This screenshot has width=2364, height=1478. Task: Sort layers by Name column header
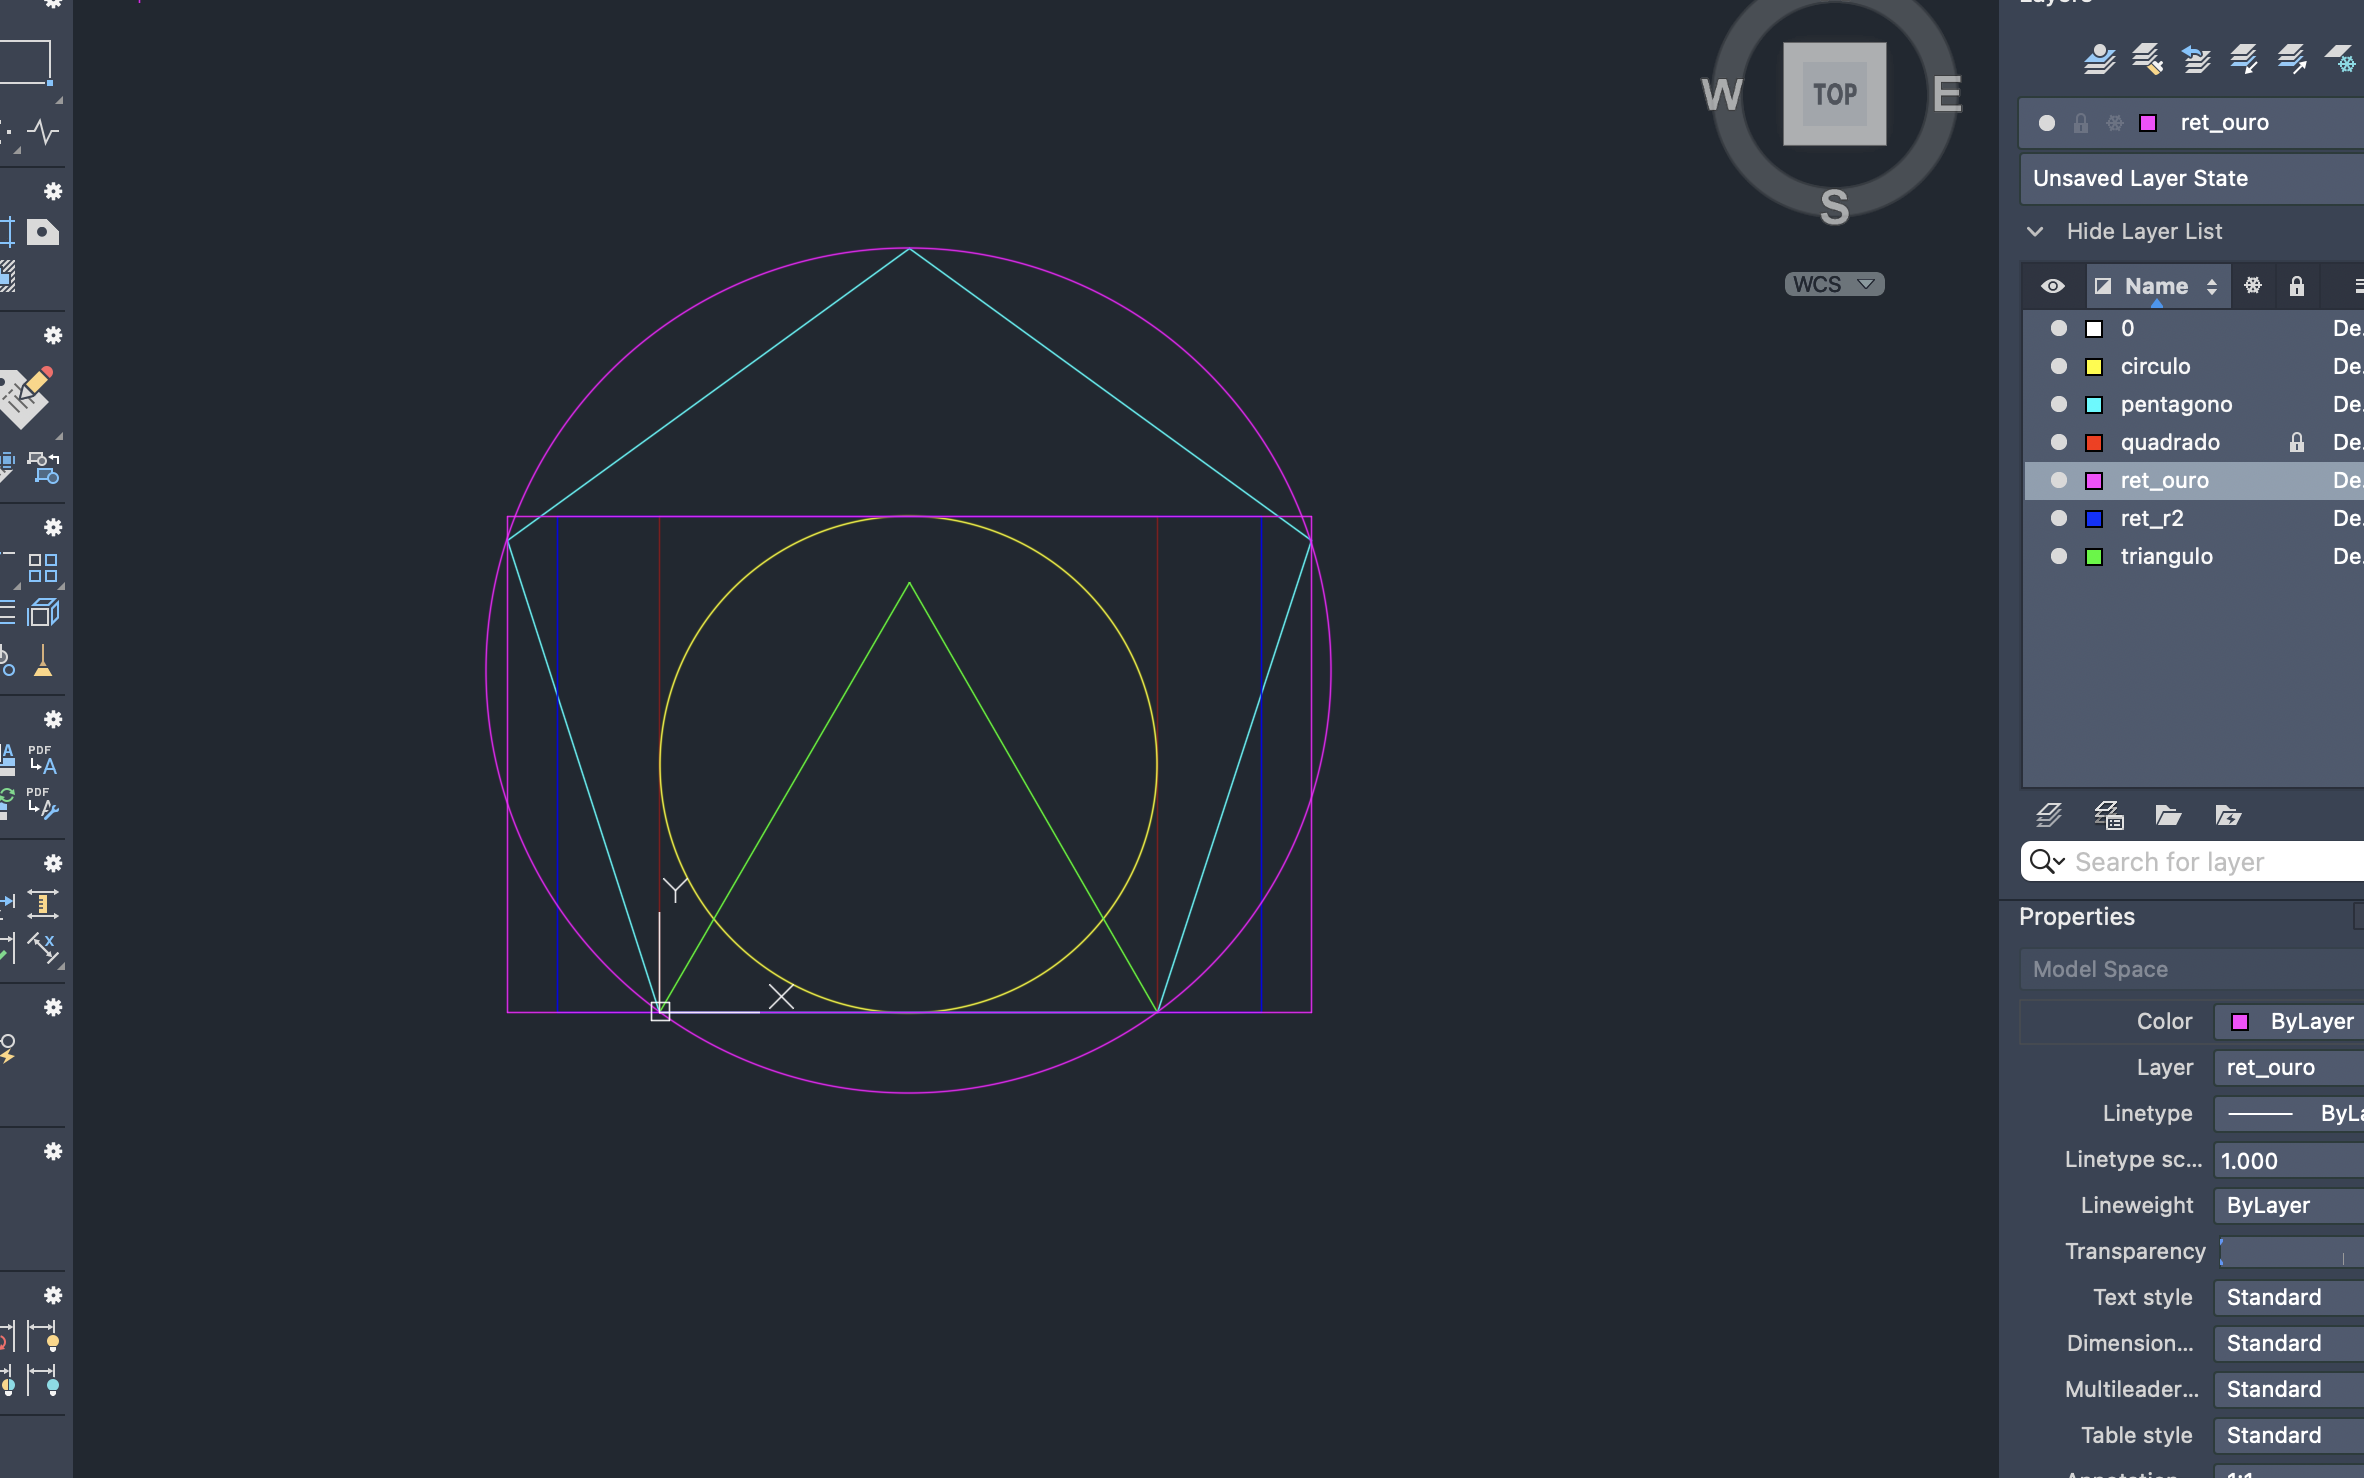pos(2157,286)
